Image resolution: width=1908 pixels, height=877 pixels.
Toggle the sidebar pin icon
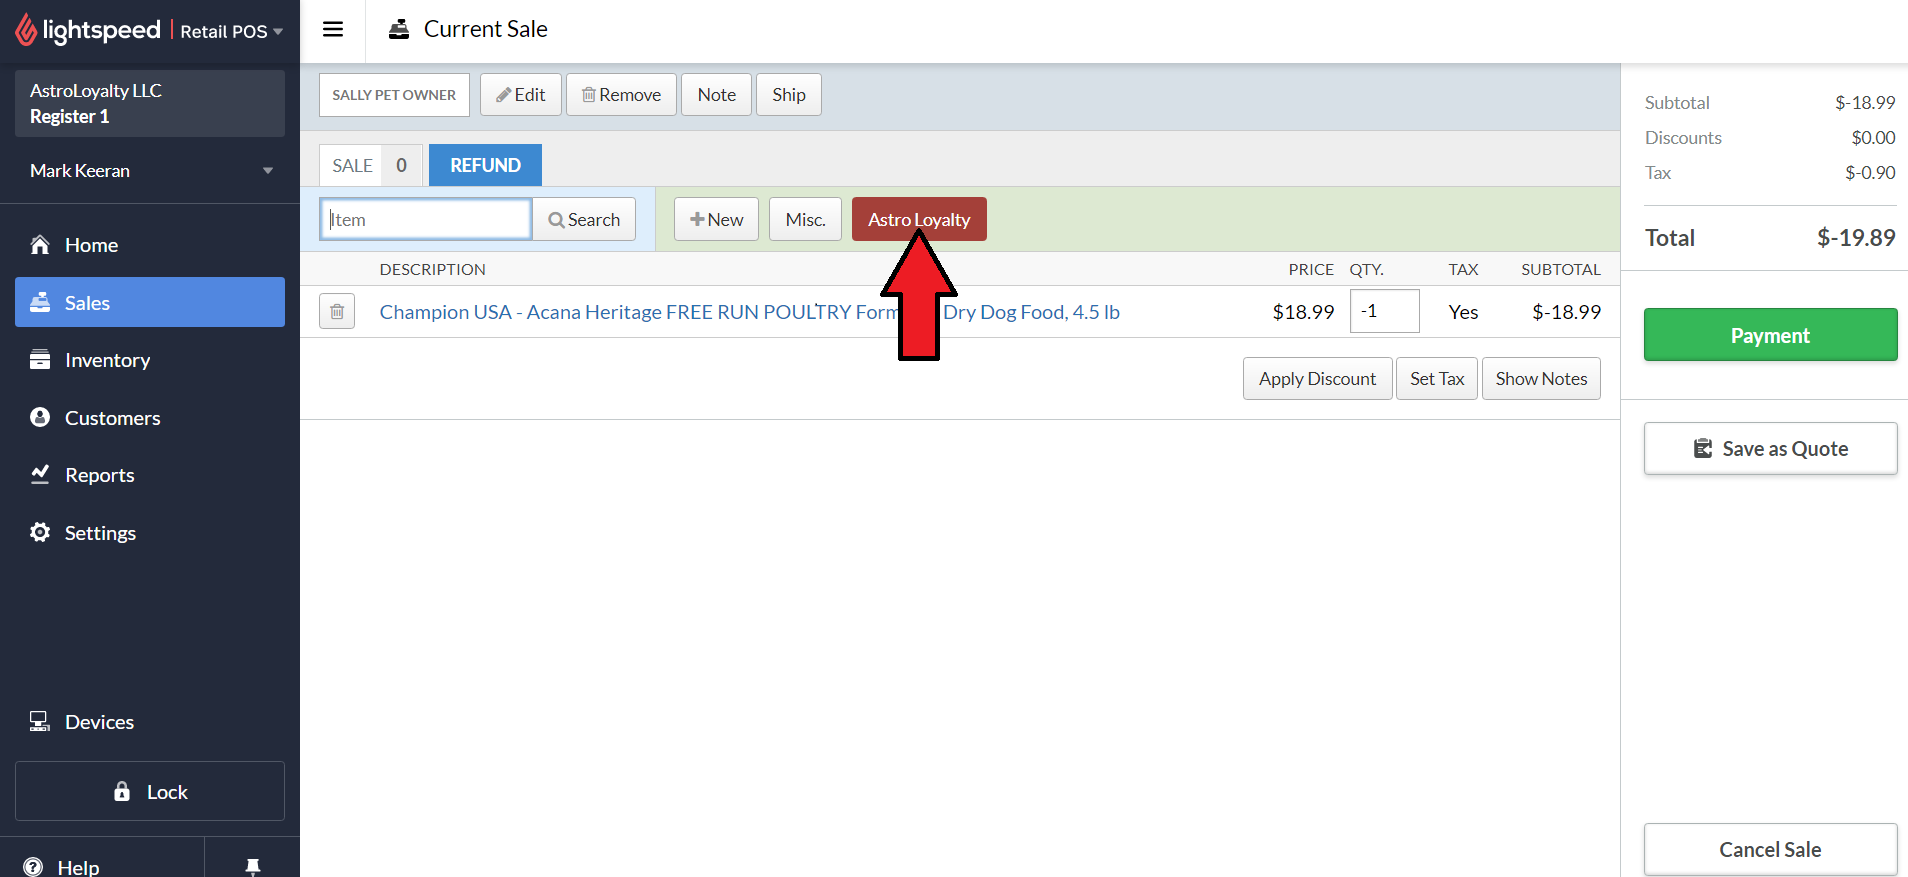point(253,866)
